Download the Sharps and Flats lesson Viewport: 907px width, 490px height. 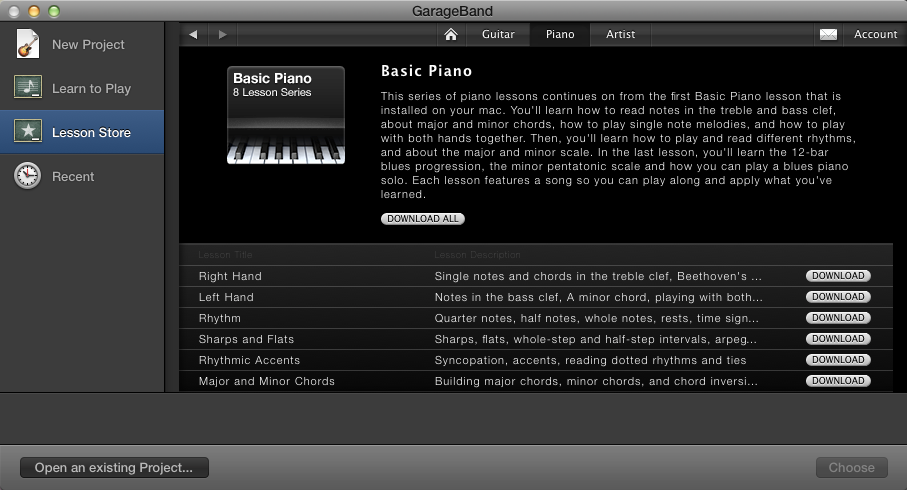tap(838, 339)
